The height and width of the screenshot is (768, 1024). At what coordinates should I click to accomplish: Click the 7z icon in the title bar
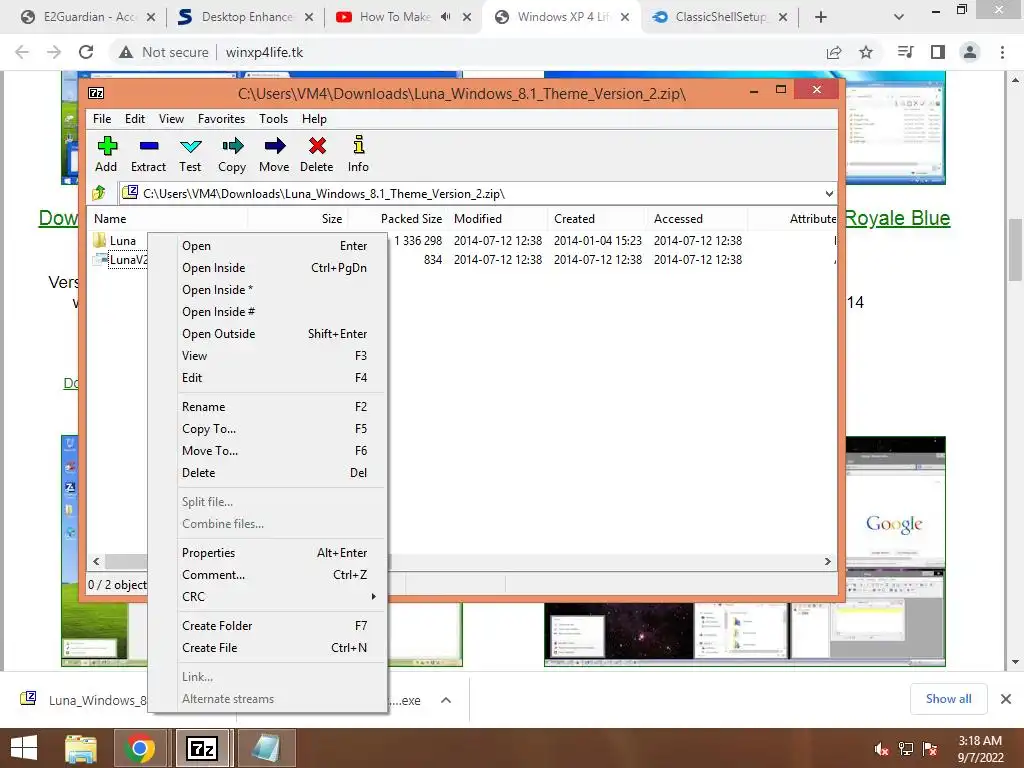96,93
